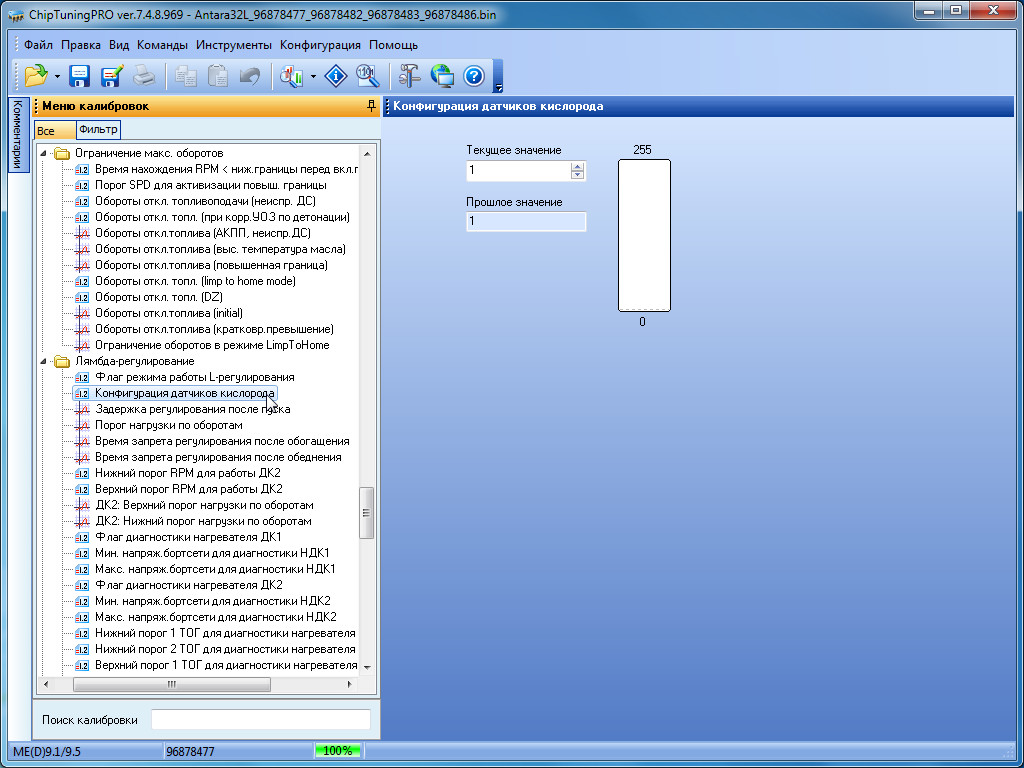Increase Текущее значение with up spinner arrow
The image size is (1024, 768).
click(x=577, y=166)
